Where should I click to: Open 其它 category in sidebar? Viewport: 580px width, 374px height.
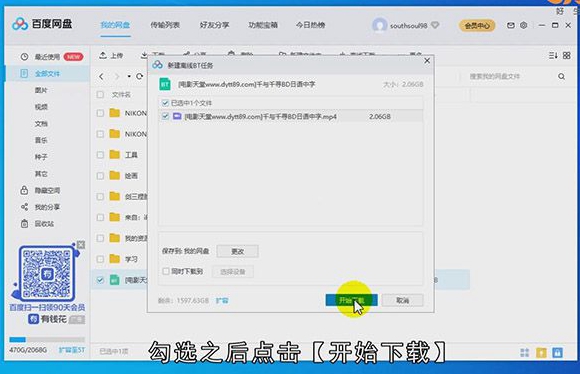[41, 174]
